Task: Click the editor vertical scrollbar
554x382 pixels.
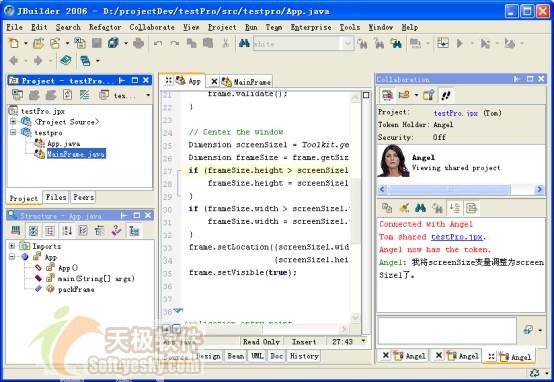Action: tap(356, 207)
